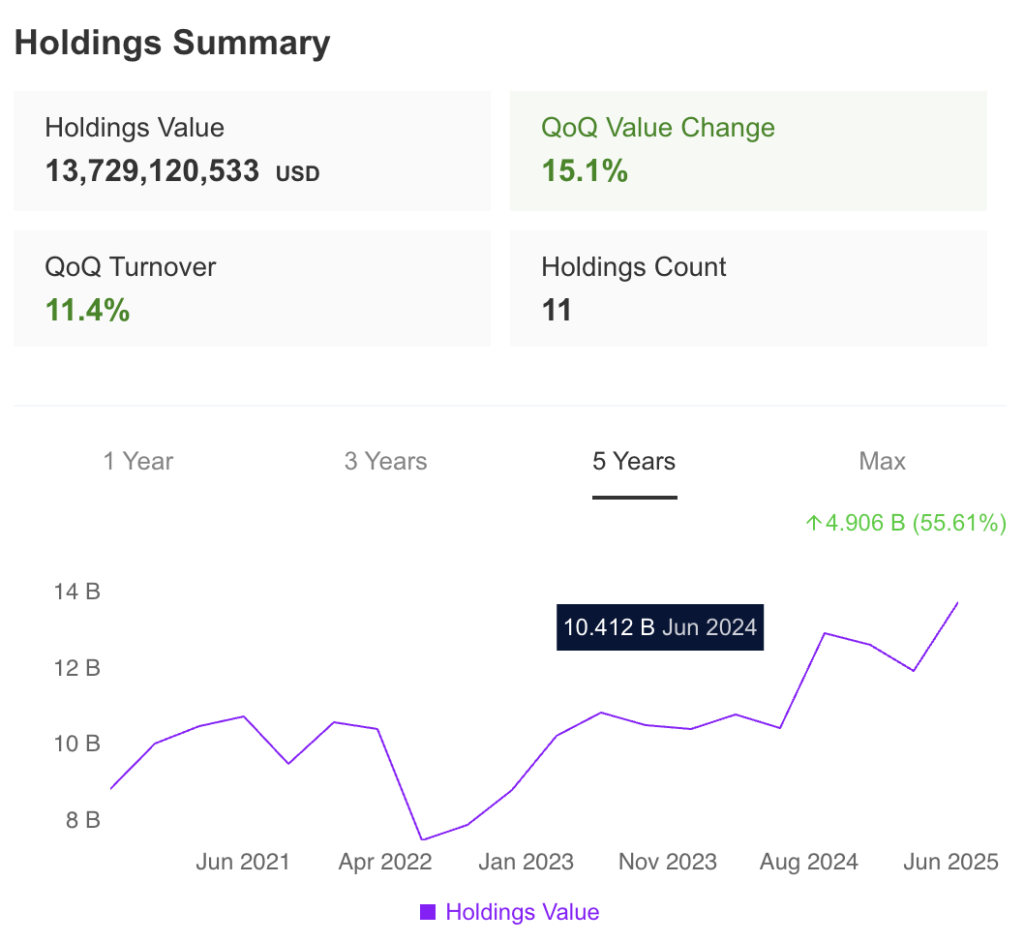Select the Jun 2025 axis label
Screen dimensions: 1024x943
[950, 861]
